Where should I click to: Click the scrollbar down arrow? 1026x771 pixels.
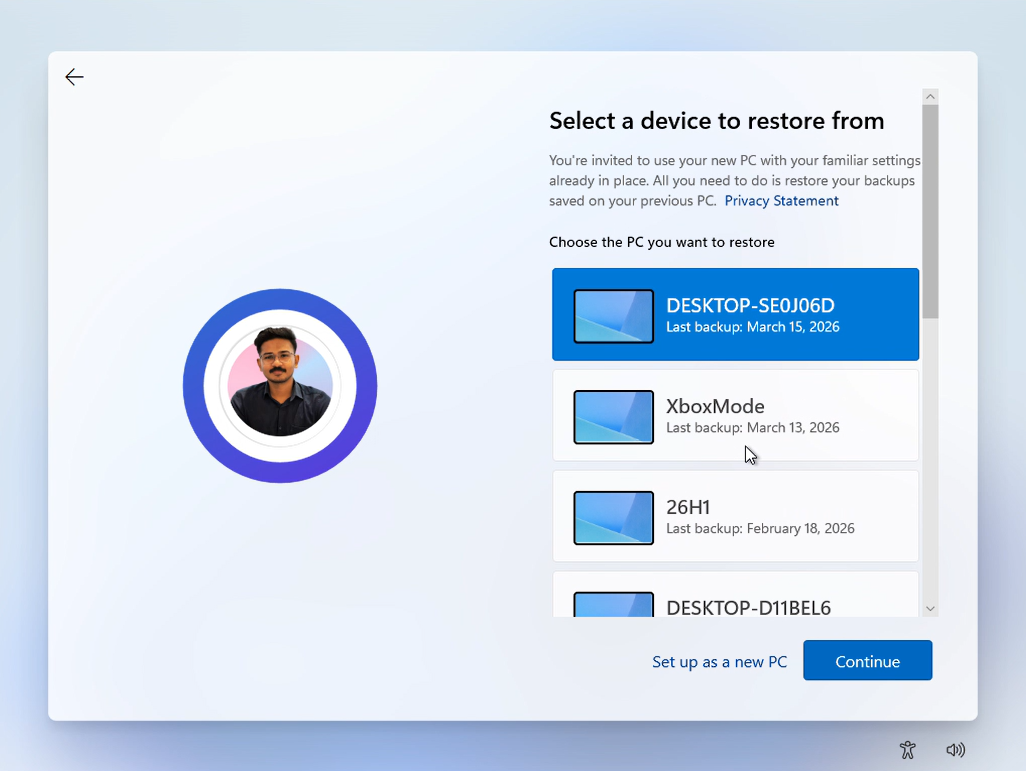pyautogui.click(x=930, y=608)
